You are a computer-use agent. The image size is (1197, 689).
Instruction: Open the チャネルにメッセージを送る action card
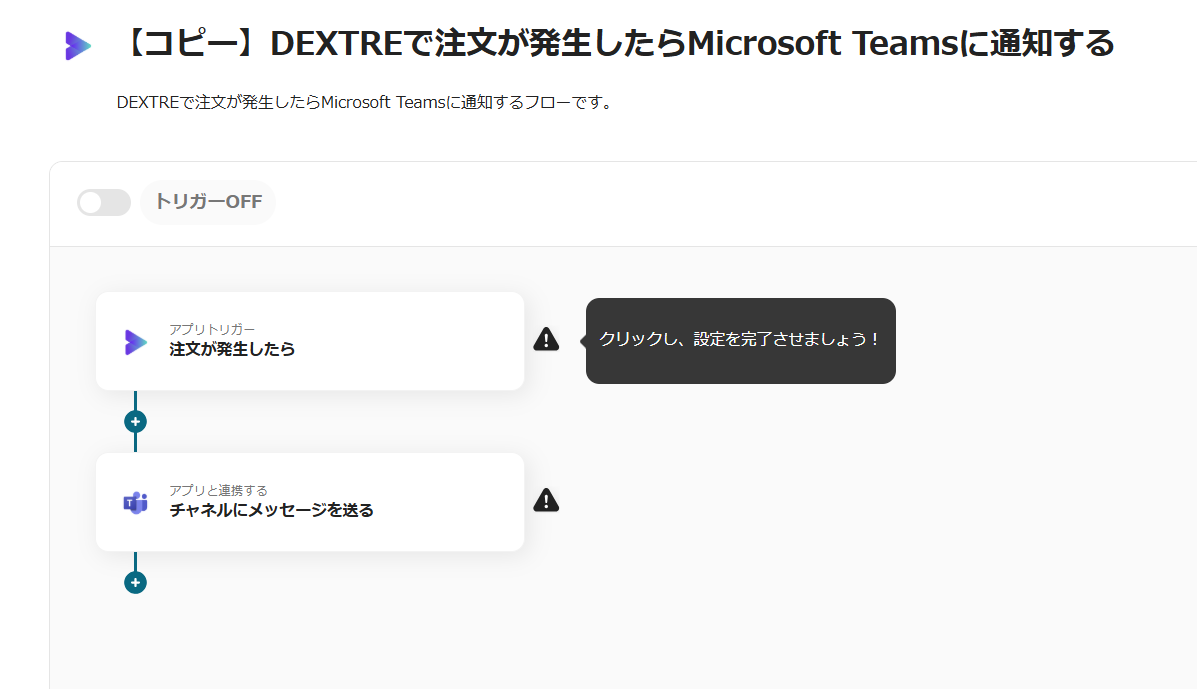[x=310, y=502]
